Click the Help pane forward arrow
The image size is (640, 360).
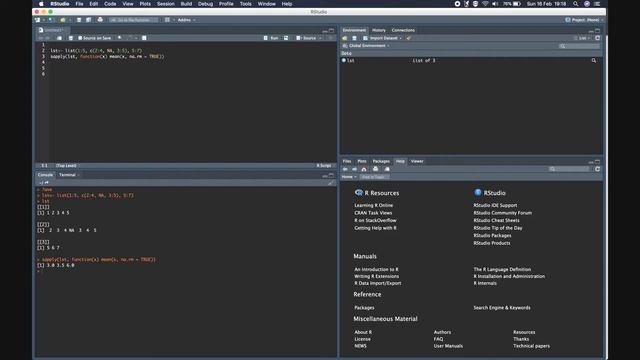(x=354, y=169)
